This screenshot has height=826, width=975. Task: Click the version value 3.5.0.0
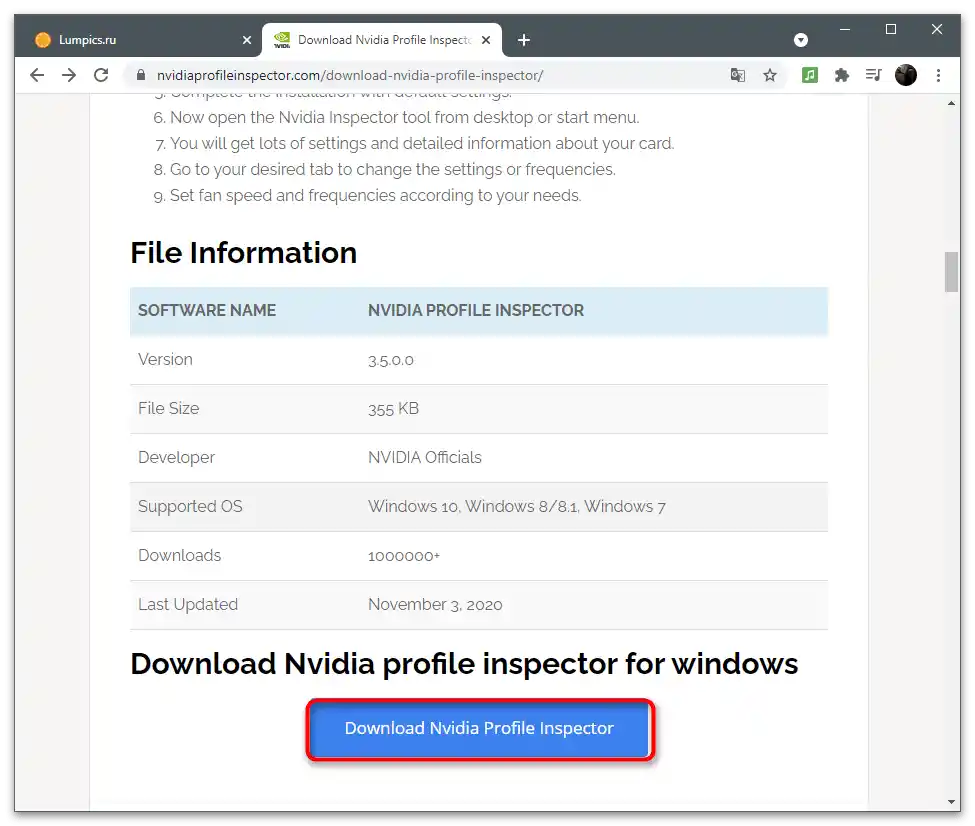(x=390, y=360)
